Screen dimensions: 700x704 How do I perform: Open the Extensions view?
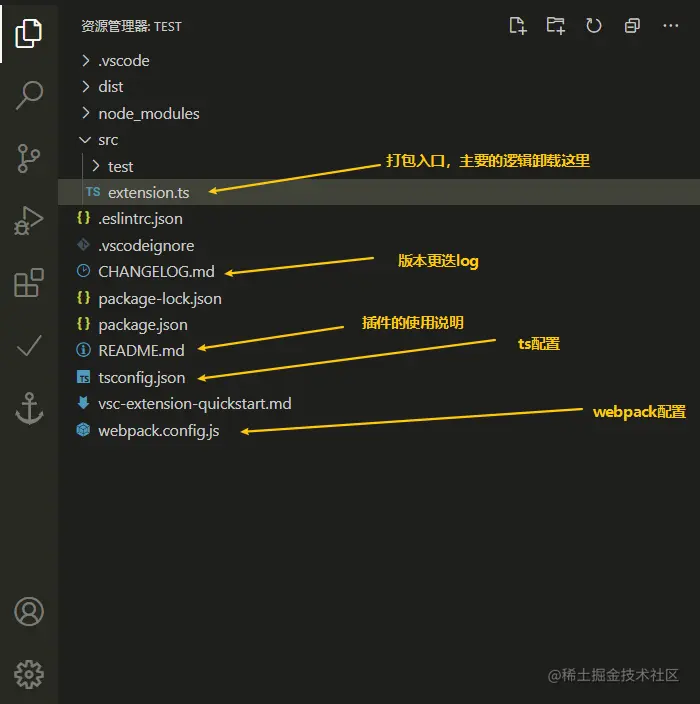29,283
